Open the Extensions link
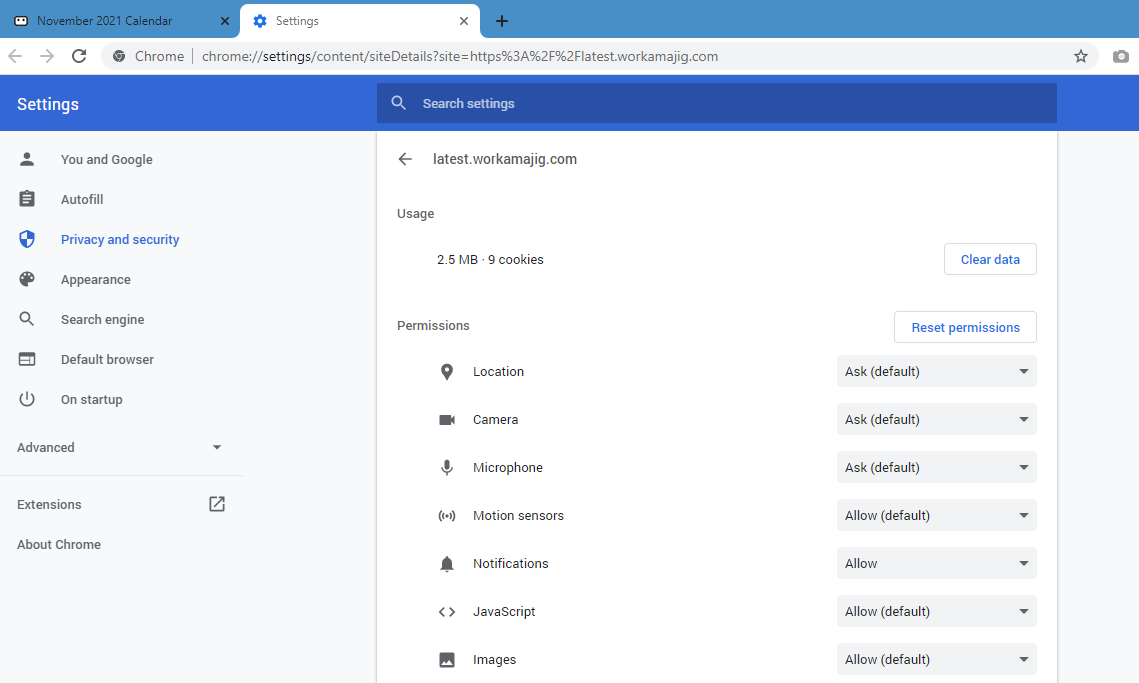This screenshot has height=683, width=1139. (49, 504)
